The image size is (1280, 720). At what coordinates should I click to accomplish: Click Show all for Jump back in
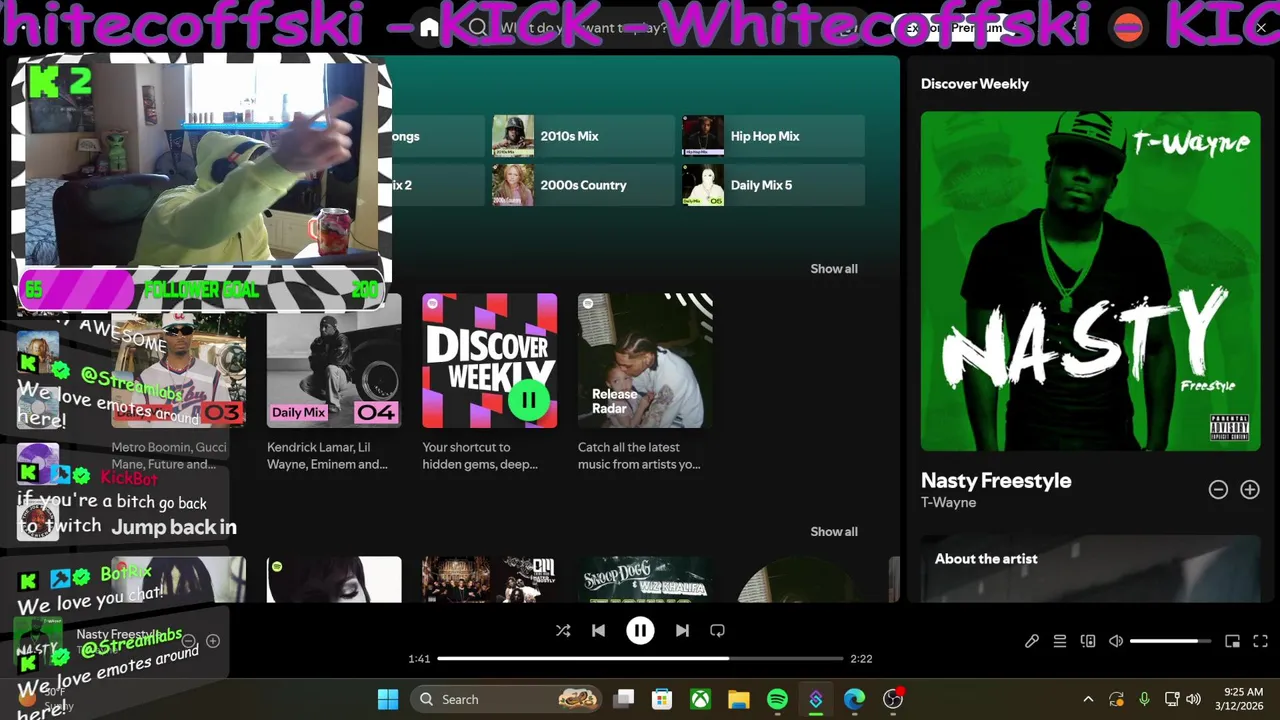[834, 531]
